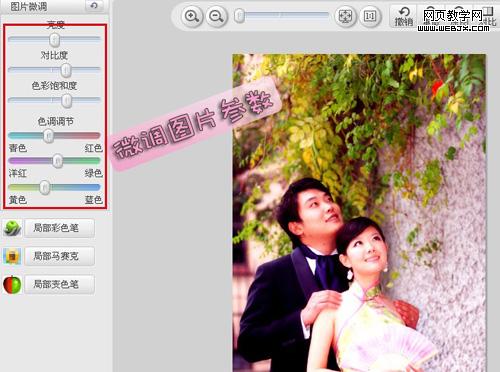Click the 对比 compare button

[488, 16]
